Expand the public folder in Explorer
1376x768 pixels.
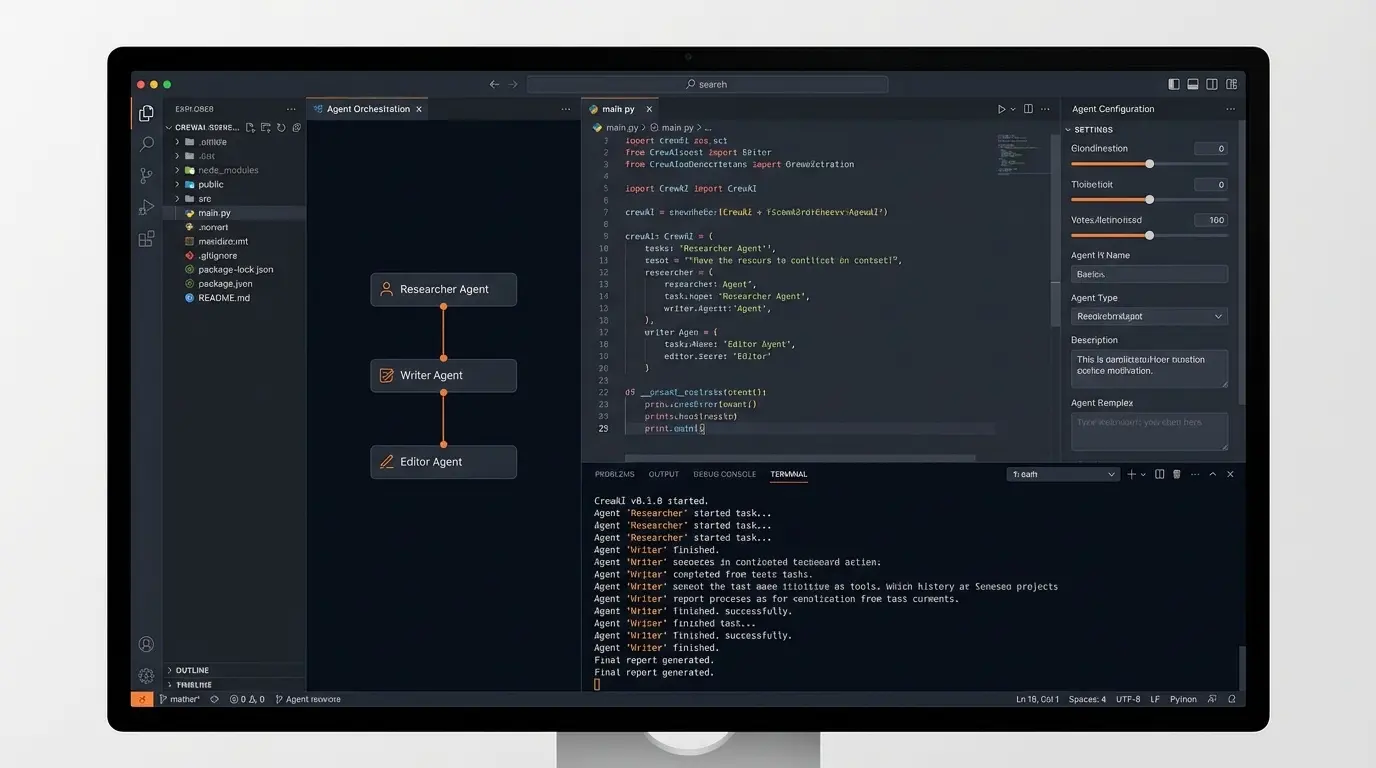[210, 185]
